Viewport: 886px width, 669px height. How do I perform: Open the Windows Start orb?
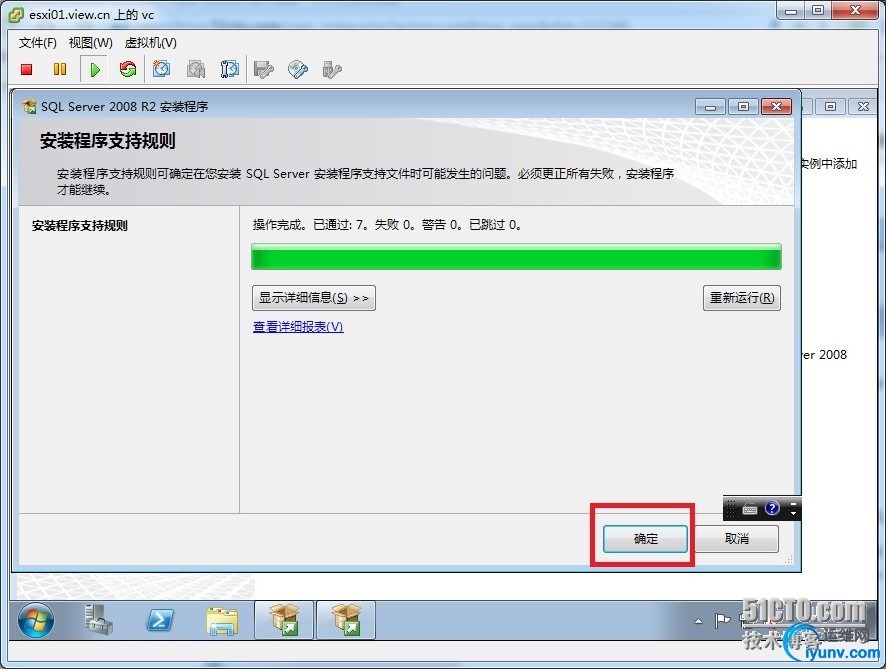pos(36,620)
